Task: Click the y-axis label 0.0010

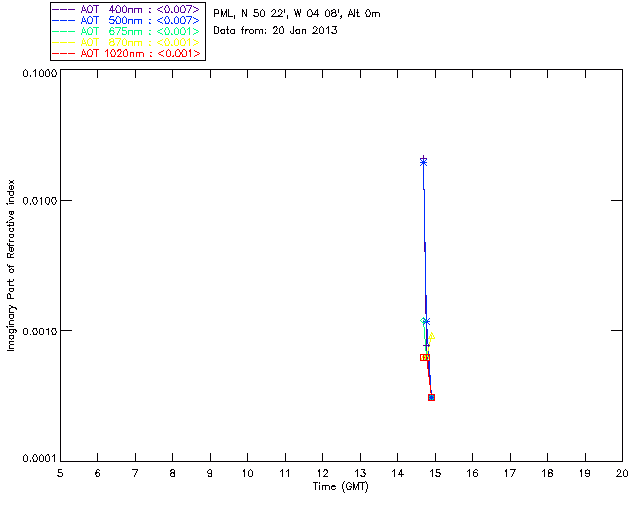Action: [x=39, y=331]
